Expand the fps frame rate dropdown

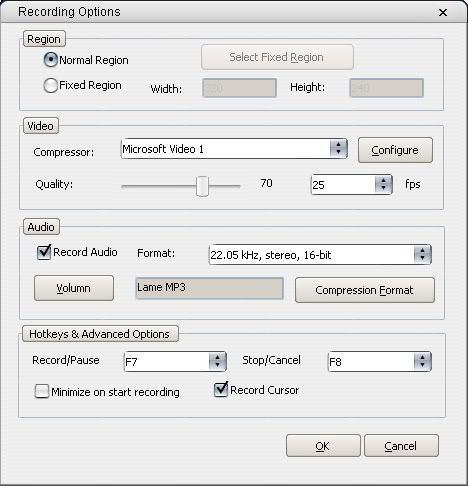(x=352, y=184)
